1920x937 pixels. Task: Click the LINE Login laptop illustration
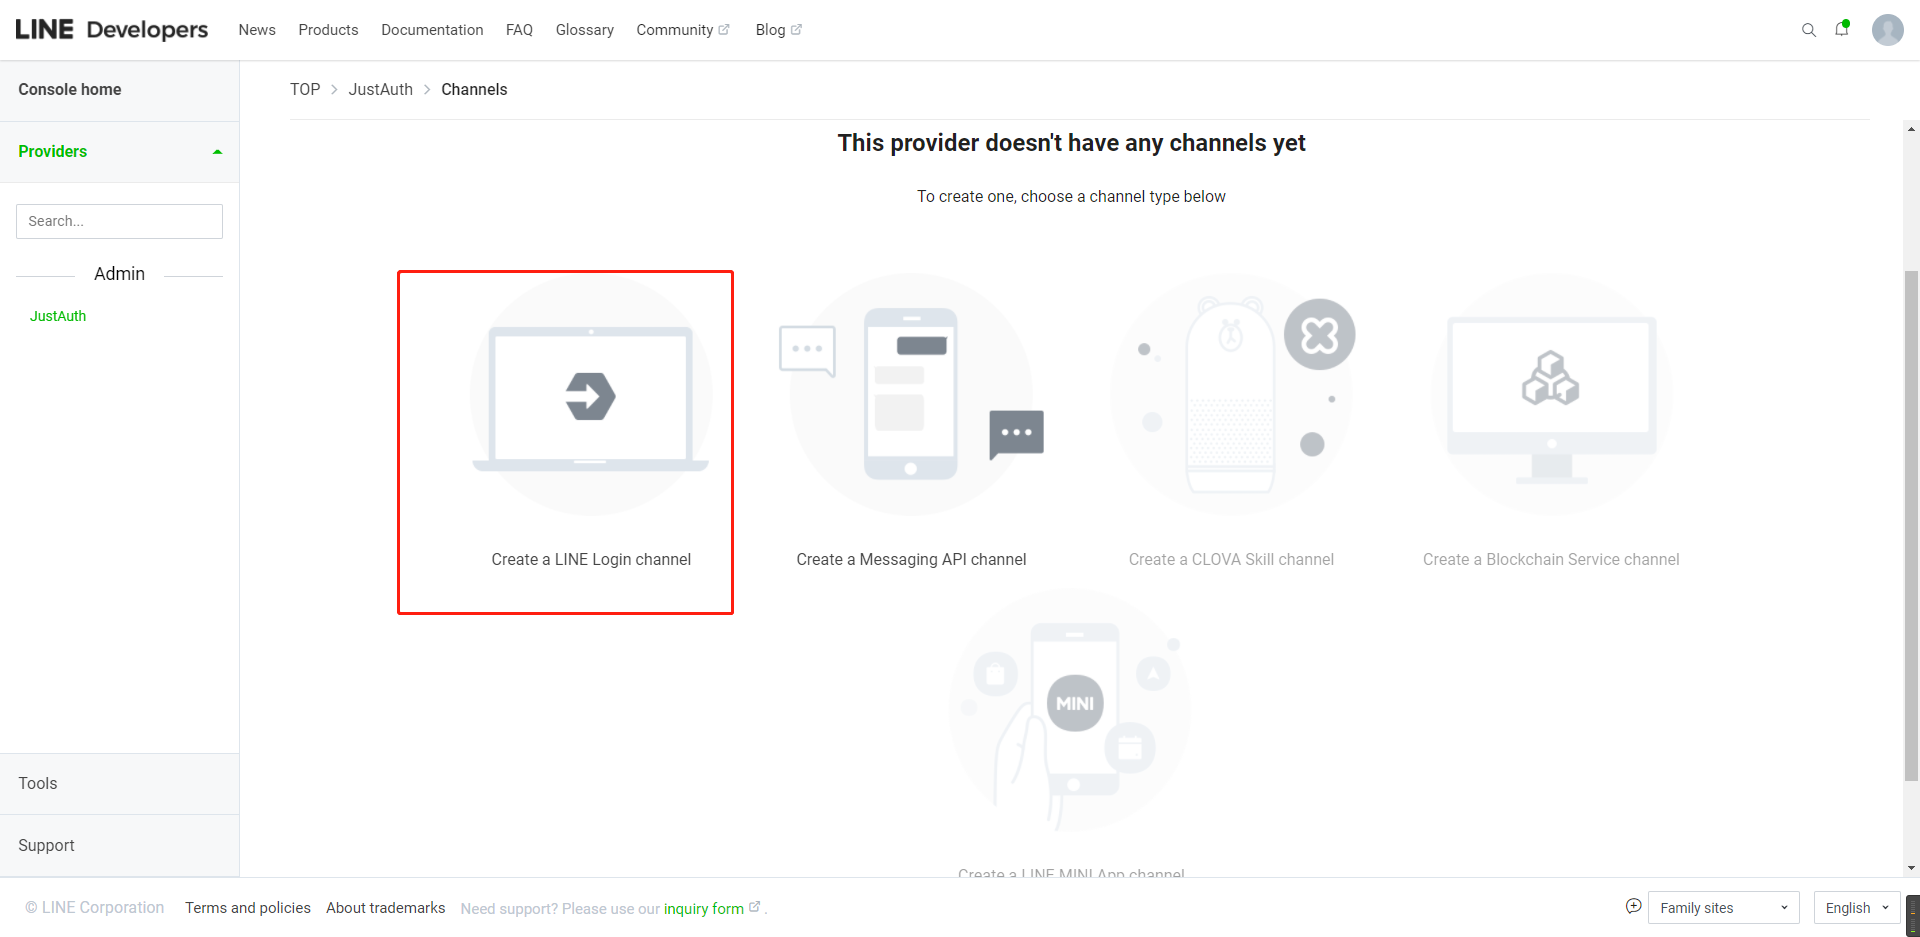point(591,395)
